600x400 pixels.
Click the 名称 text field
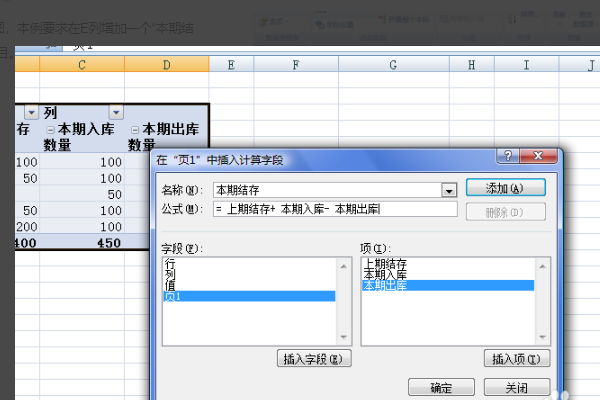coord(326,189)
